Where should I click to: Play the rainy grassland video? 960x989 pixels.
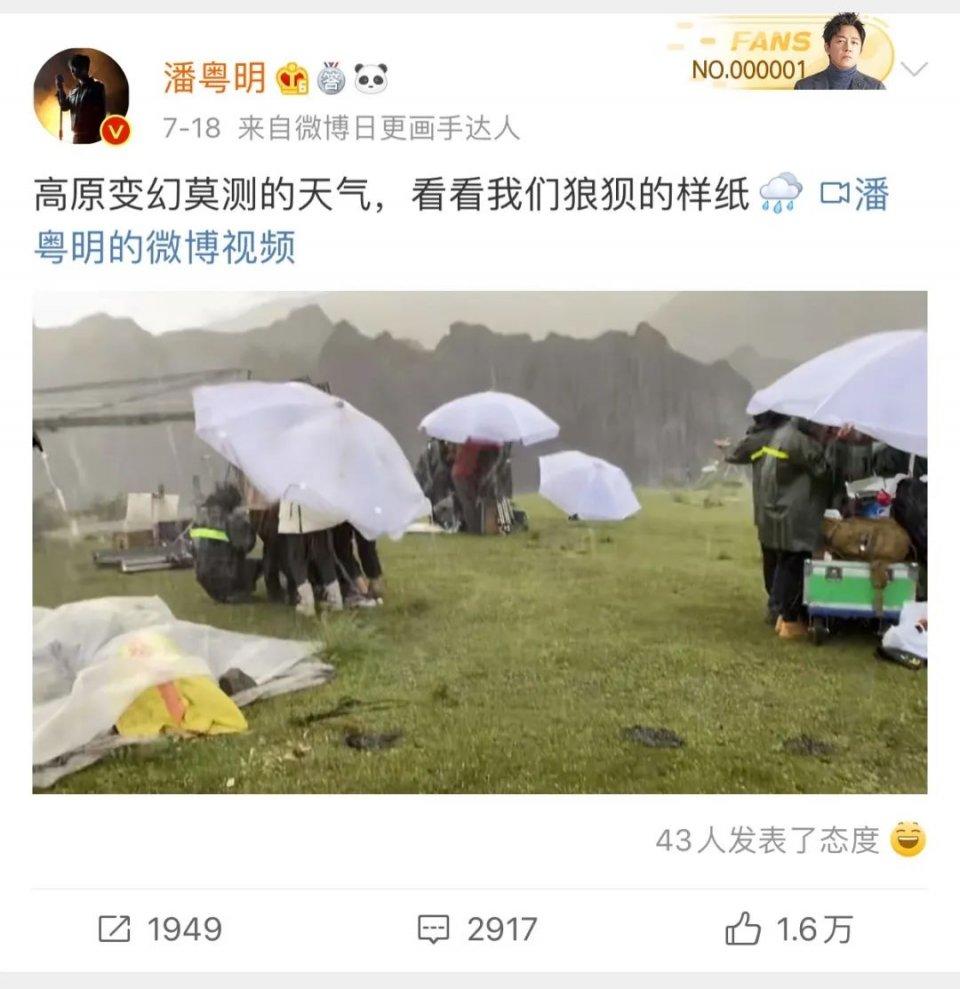coord(480,542)
